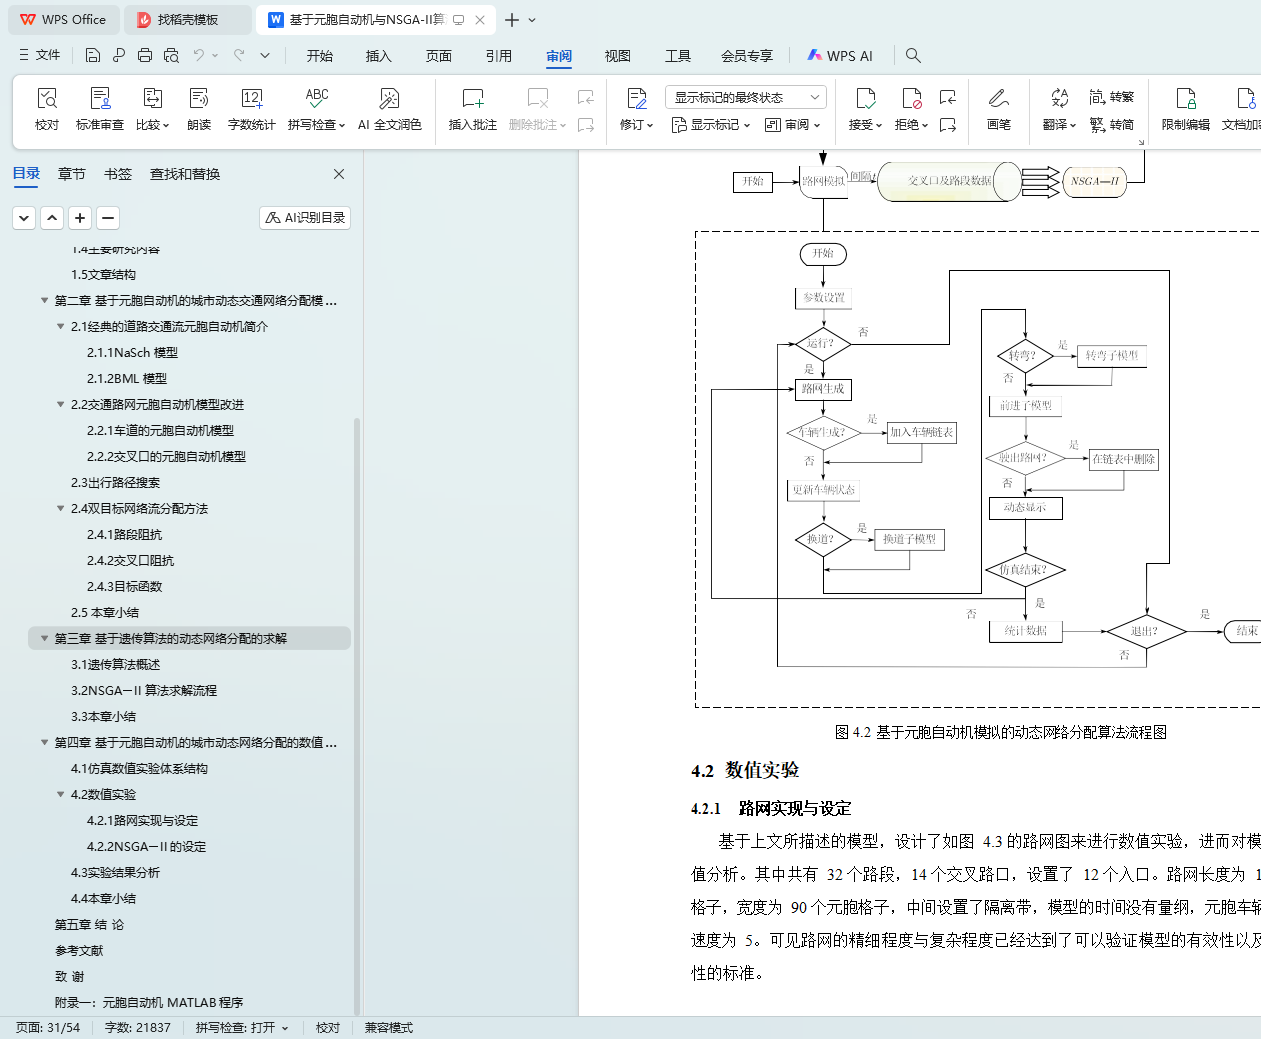1261x1039 pixels.
Task: Close the navigation pane
Action: [x=339, y=174]
